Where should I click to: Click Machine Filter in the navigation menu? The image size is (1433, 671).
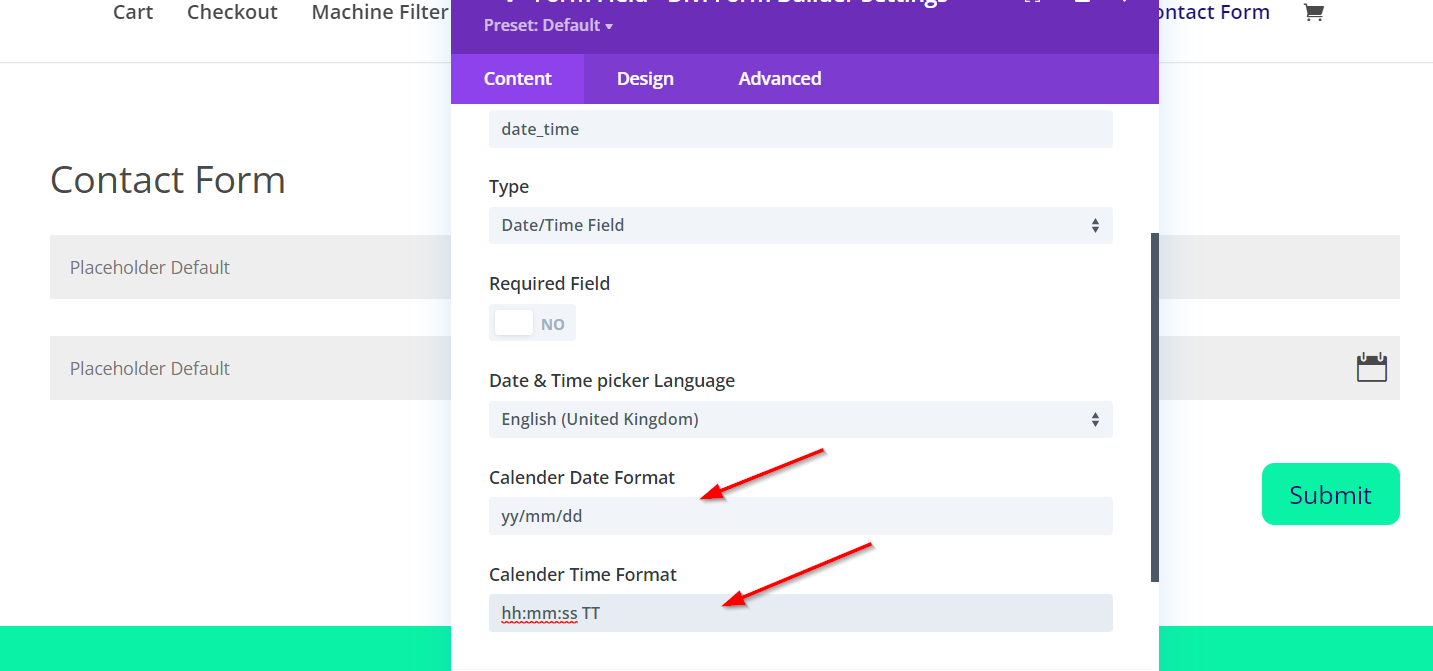pos(379,12)
